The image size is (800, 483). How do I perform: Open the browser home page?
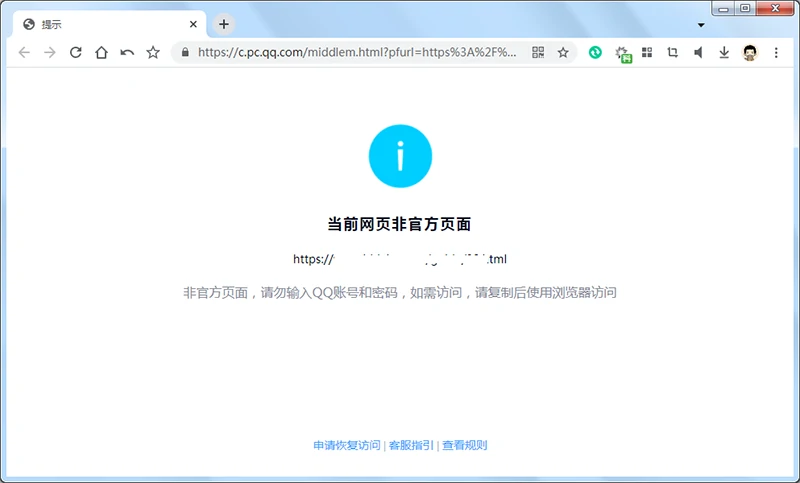click(x=102, y=53)
